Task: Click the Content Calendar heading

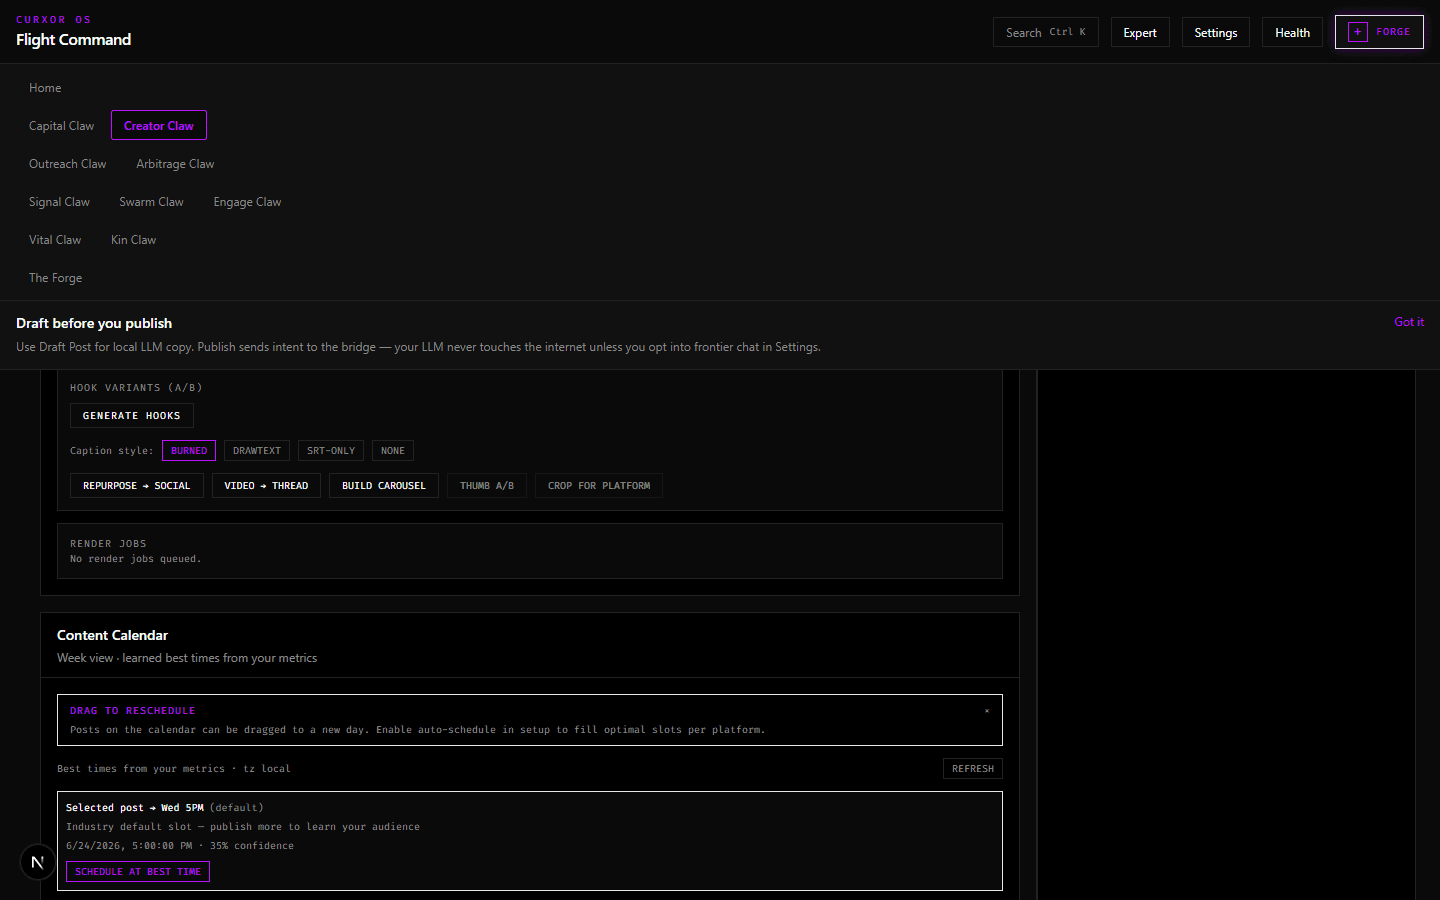Action: point(112,635)
